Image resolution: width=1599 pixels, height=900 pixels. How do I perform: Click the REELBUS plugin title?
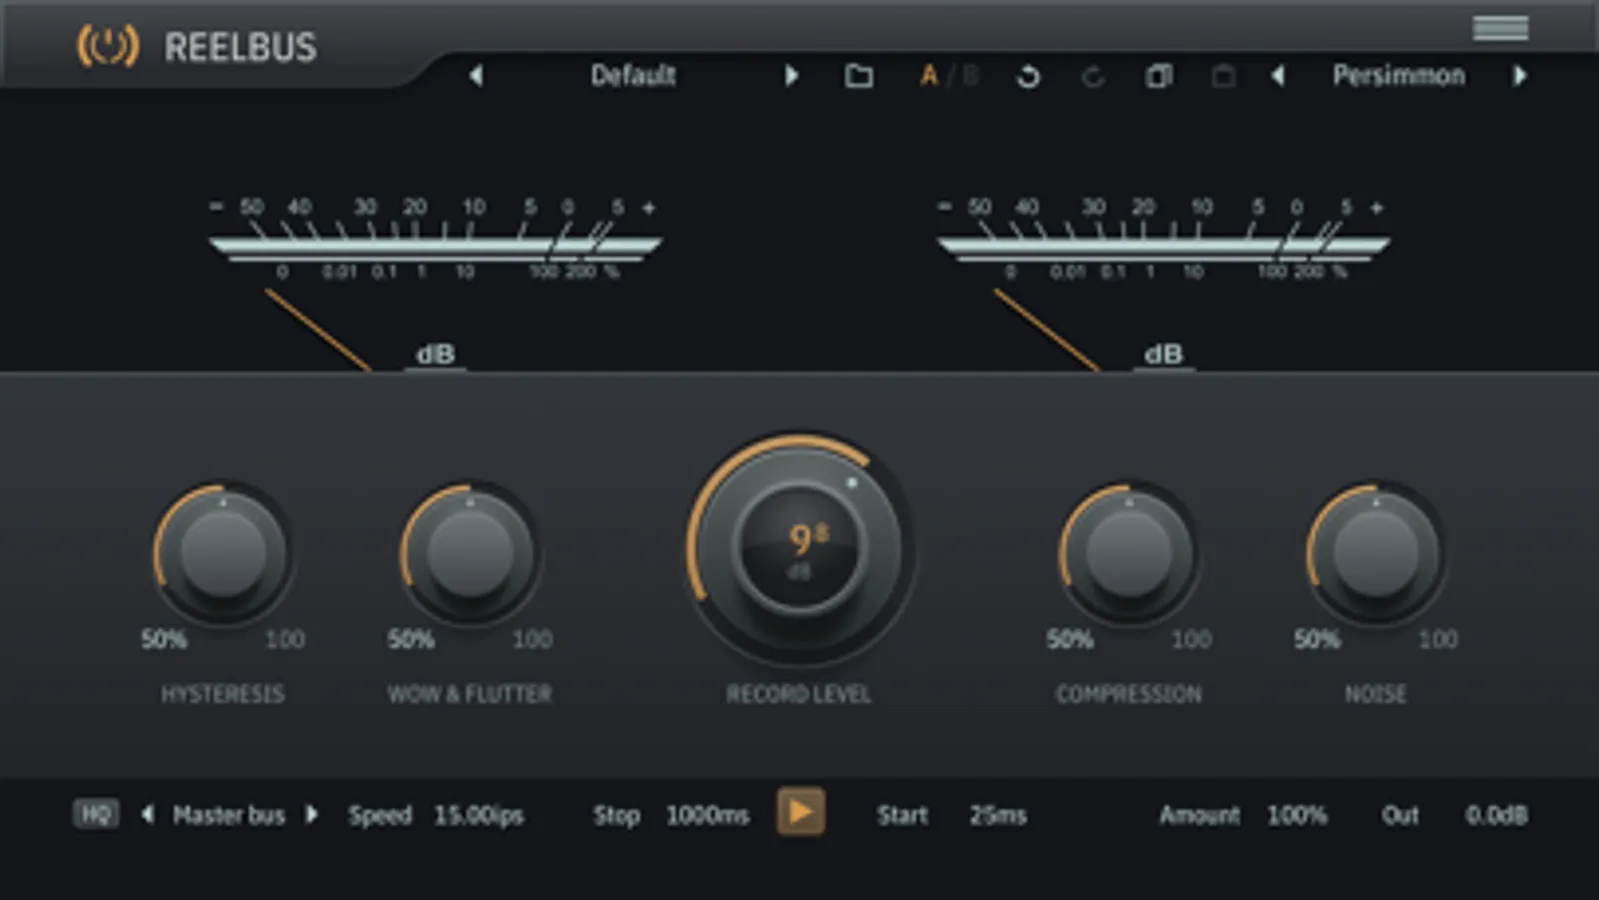(240, 47)
